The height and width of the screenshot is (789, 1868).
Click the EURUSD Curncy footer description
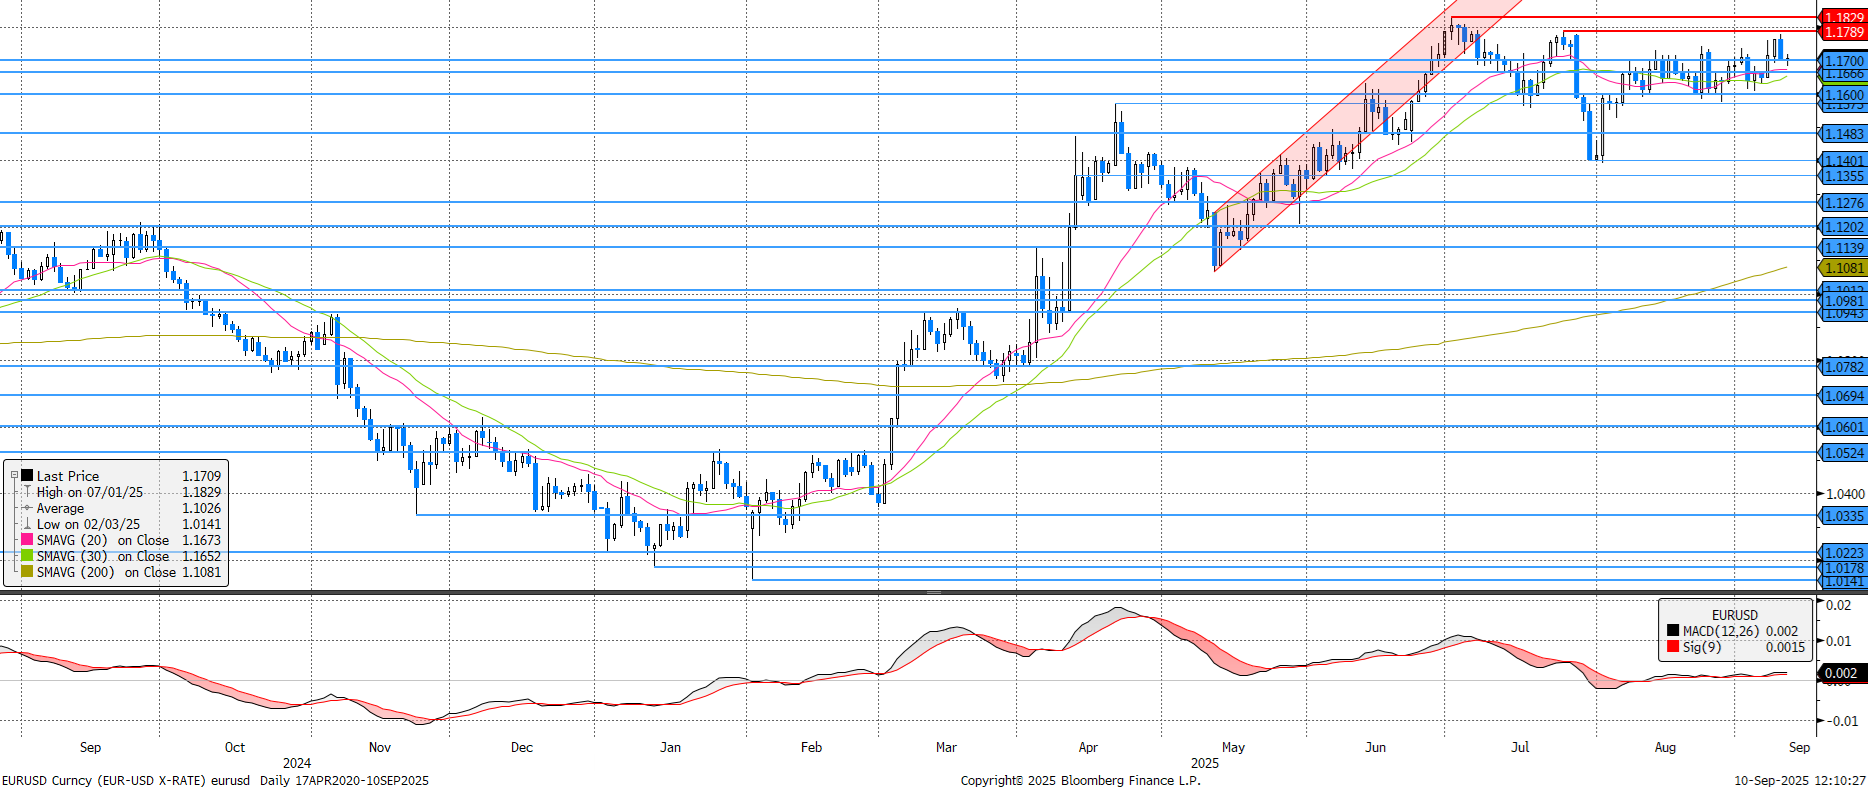pos(215,780)
